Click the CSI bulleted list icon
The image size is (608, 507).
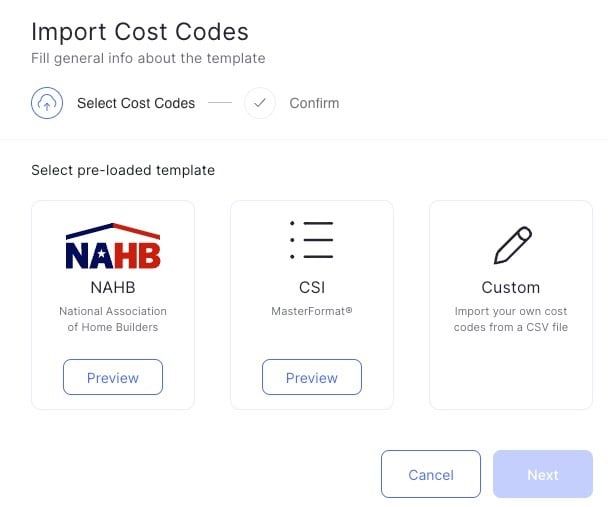tap(312, 240)
